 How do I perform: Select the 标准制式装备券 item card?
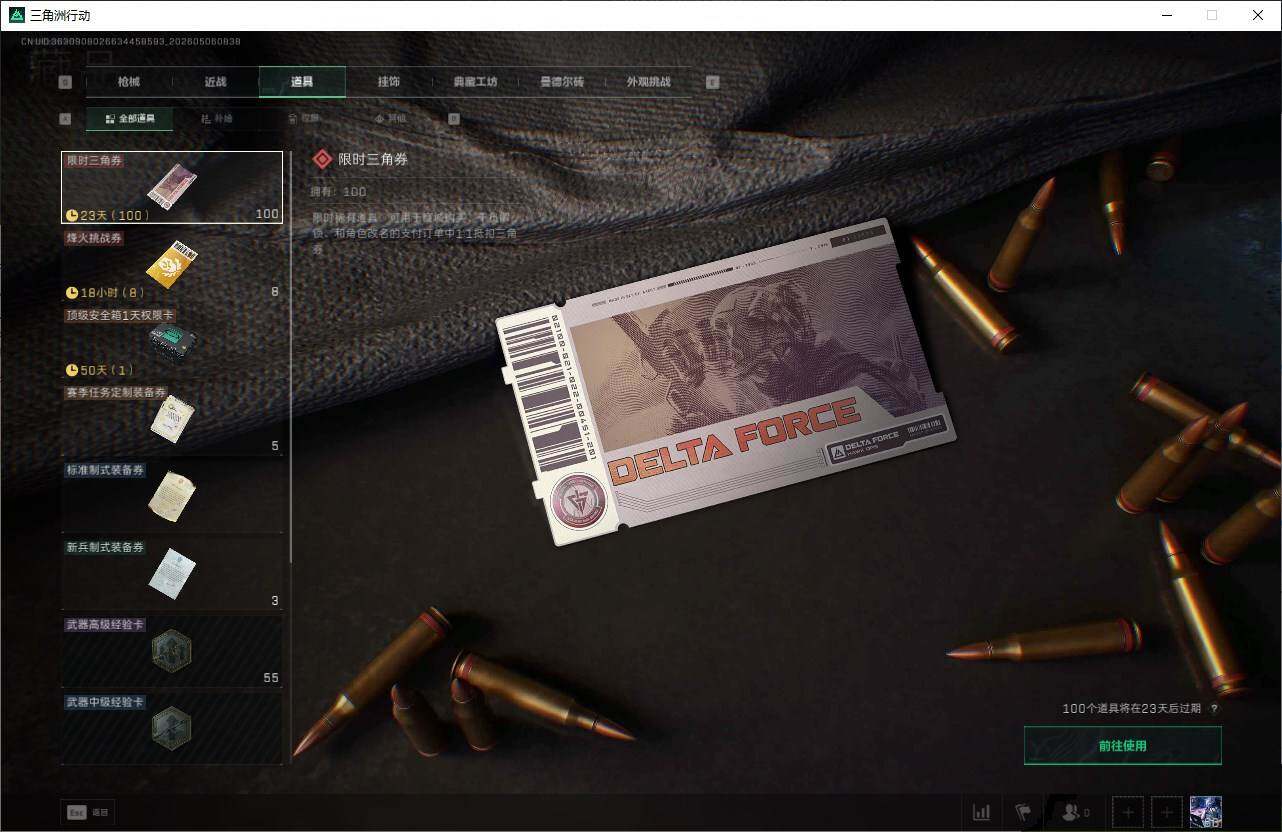[x=172, y=497]
